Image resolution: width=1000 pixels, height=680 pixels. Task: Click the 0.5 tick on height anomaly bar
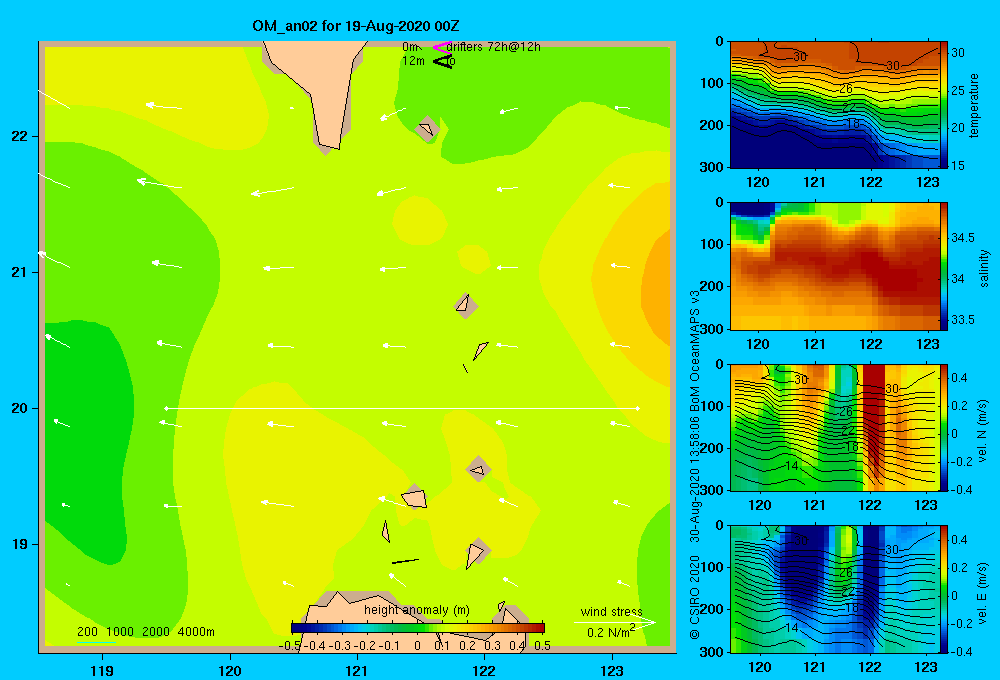point(542,645)
